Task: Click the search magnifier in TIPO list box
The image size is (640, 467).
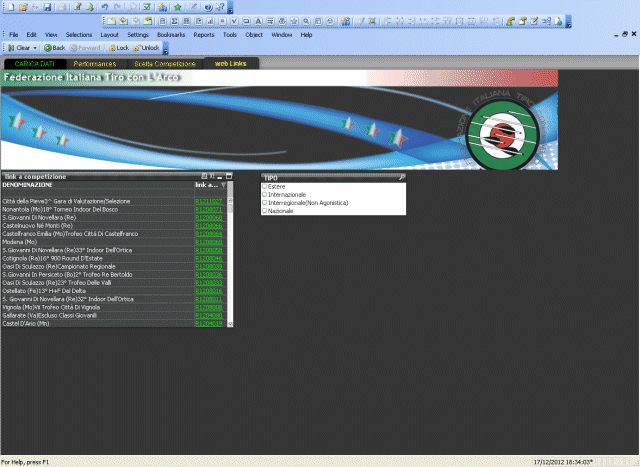Action: point(402,178)
